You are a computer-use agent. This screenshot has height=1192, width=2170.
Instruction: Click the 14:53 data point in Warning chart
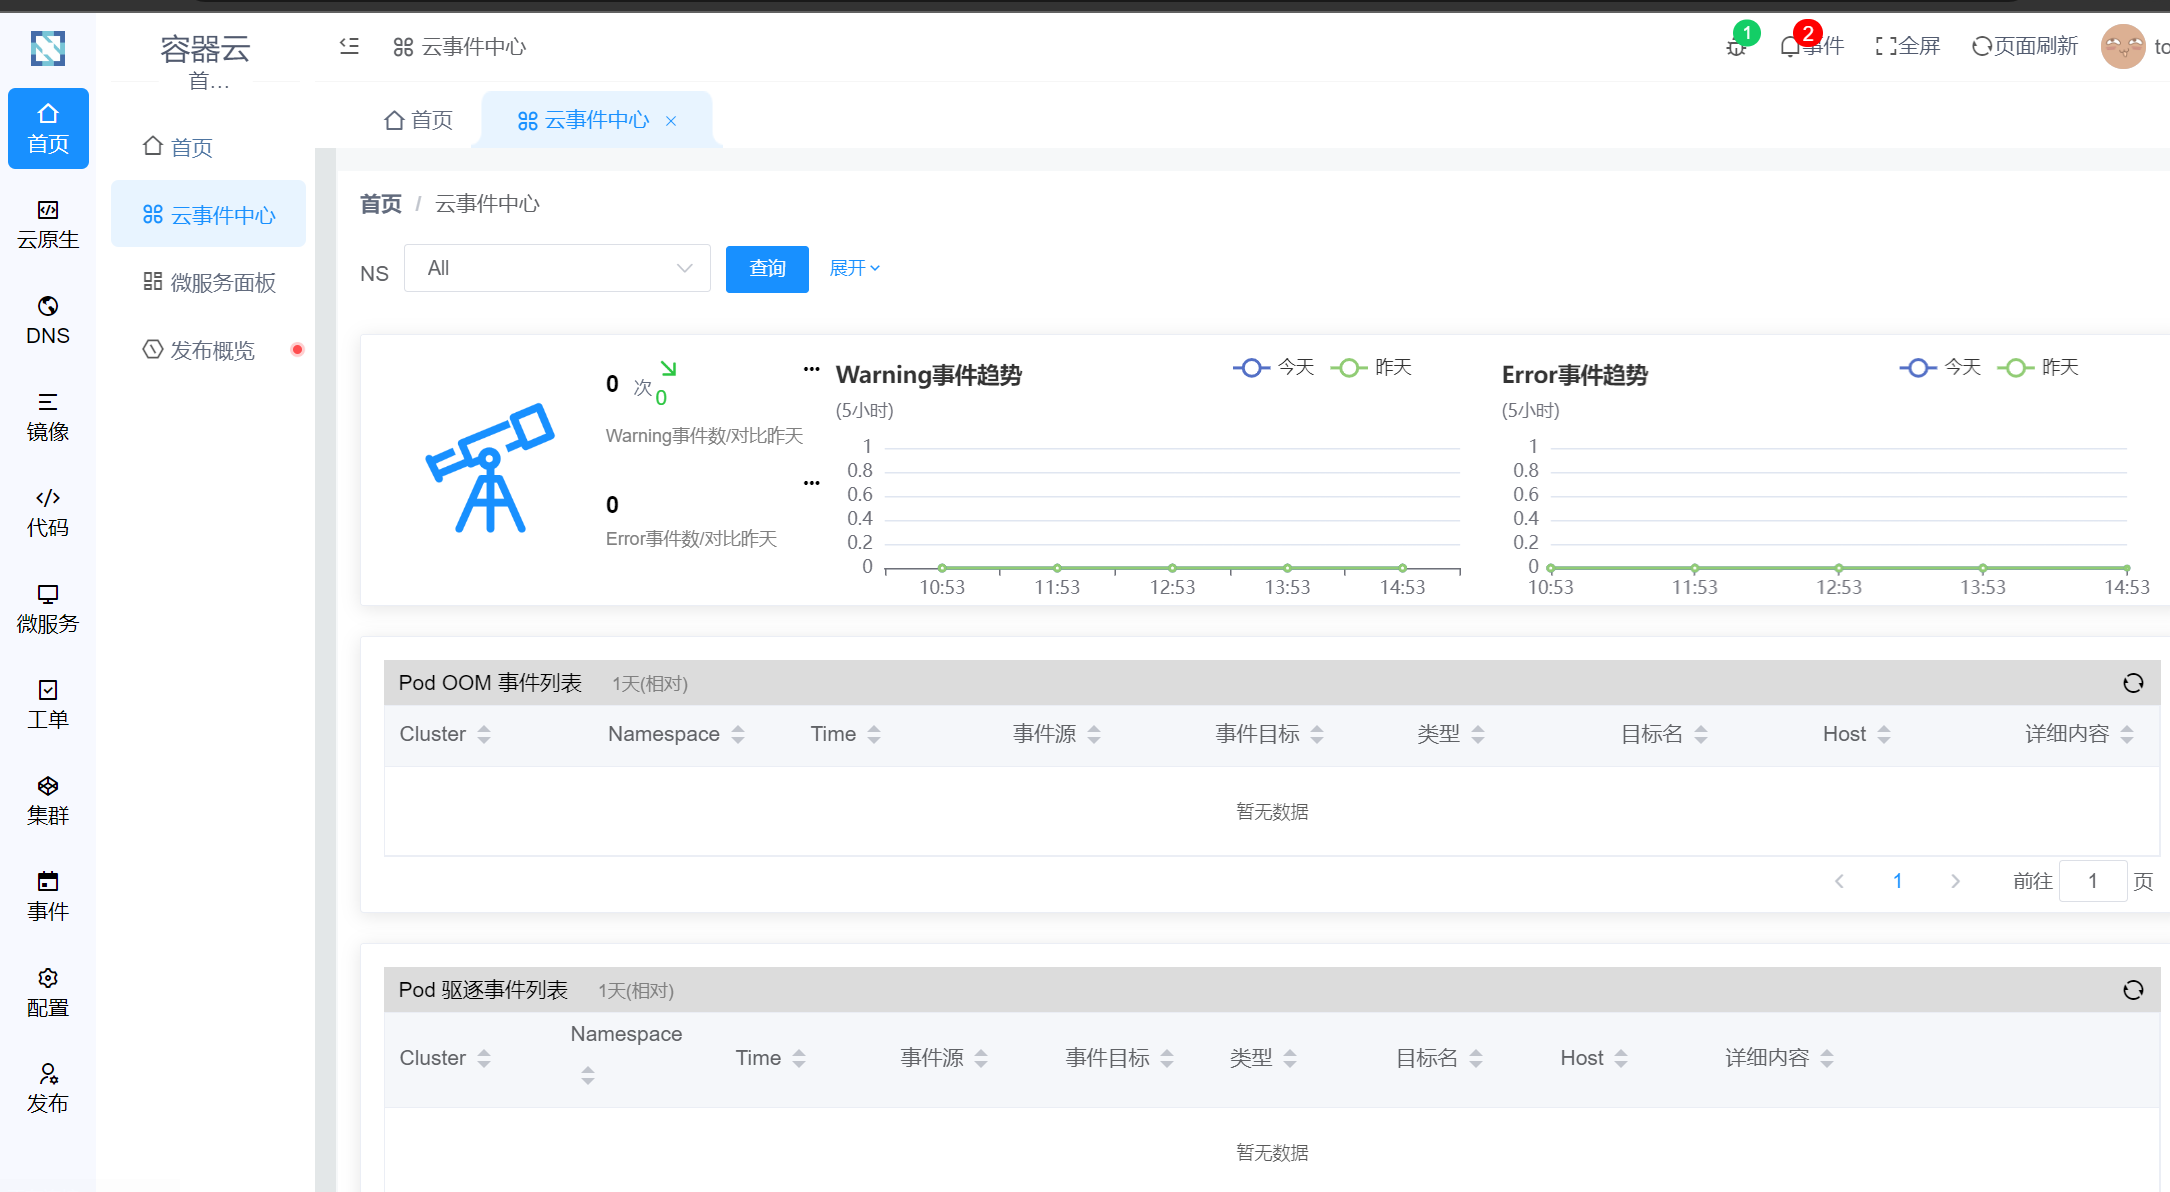click(x=1403, y=568)
